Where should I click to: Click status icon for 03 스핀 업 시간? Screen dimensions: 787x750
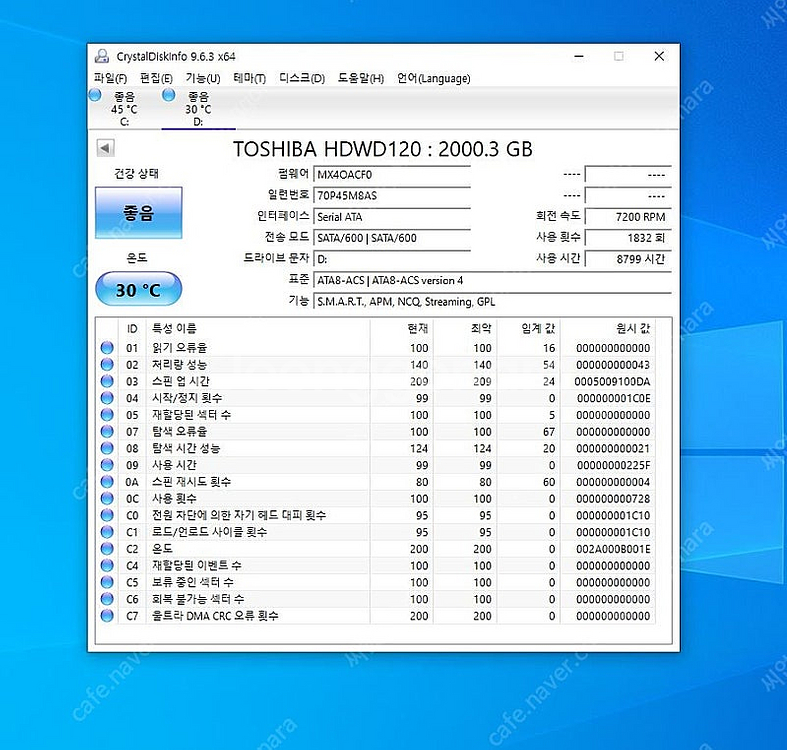(107, 381)
